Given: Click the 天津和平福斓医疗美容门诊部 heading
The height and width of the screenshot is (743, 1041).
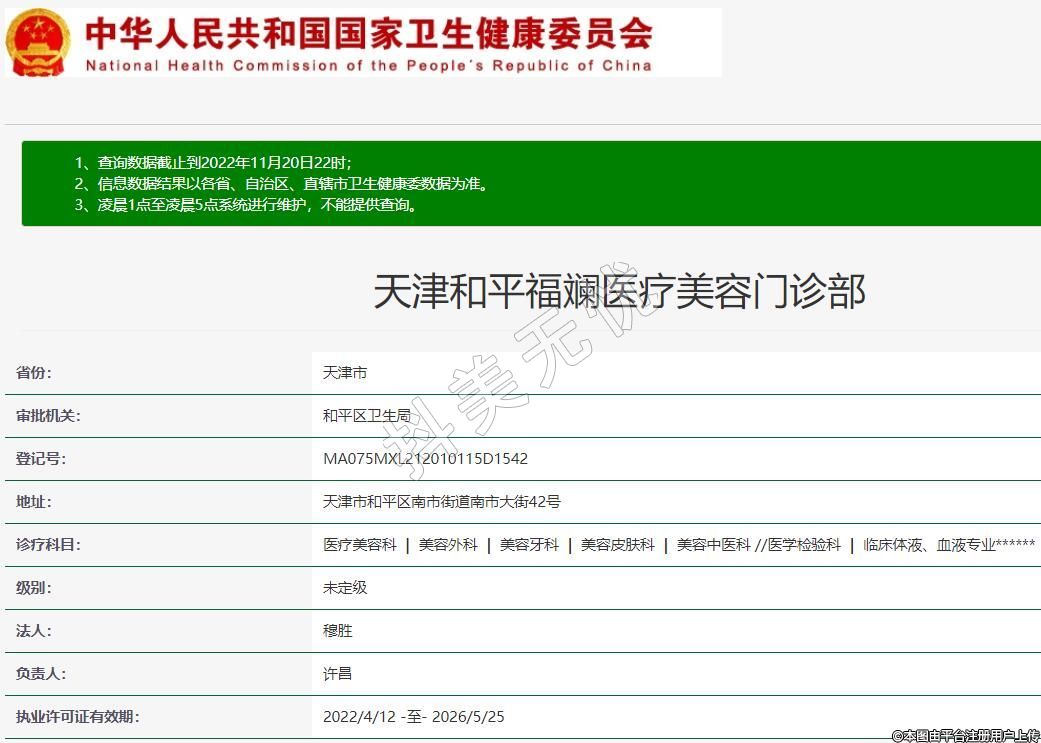Looking at the screenshot, I should (619, 291).
